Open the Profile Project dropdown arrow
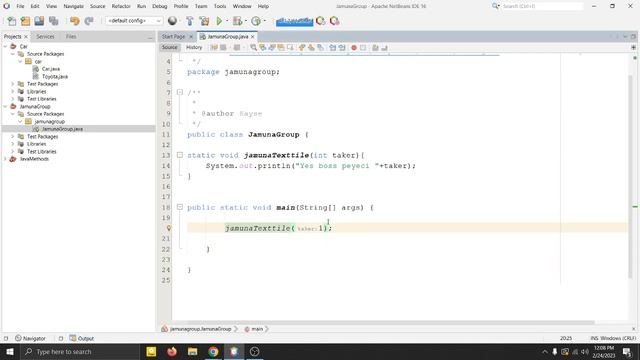Image resolution: width=640 pixels, height=360 pixels. [264, 21]
